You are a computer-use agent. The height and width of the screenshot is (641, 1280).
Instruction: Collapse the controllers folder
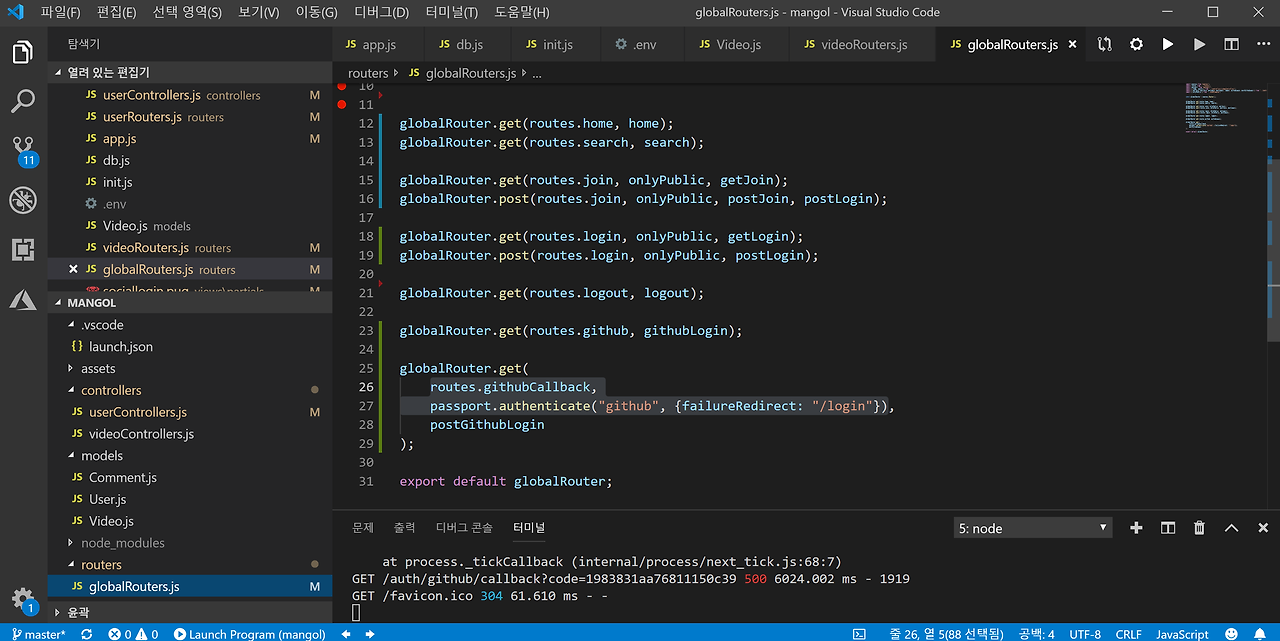pos(111,390)
